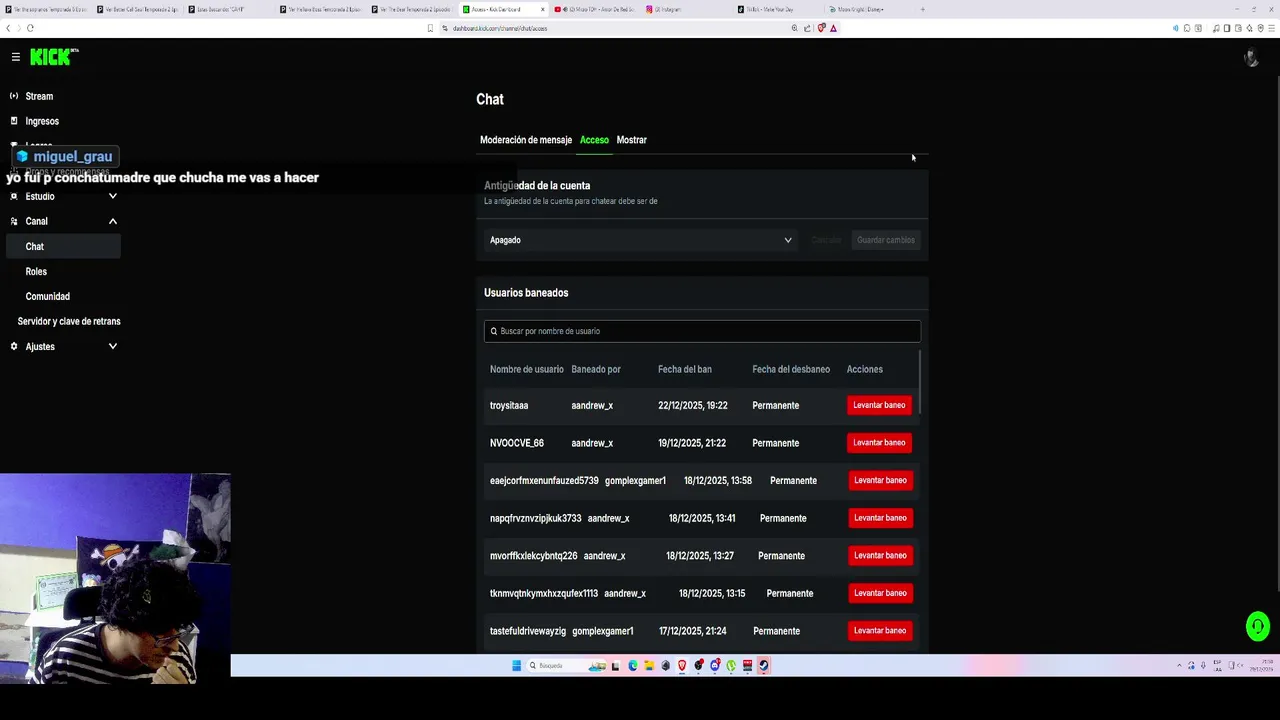The width and height of the screenshot is (1280, 720).
Task: Click the Fecha del desbaneo column header
Action: [791, 369]
